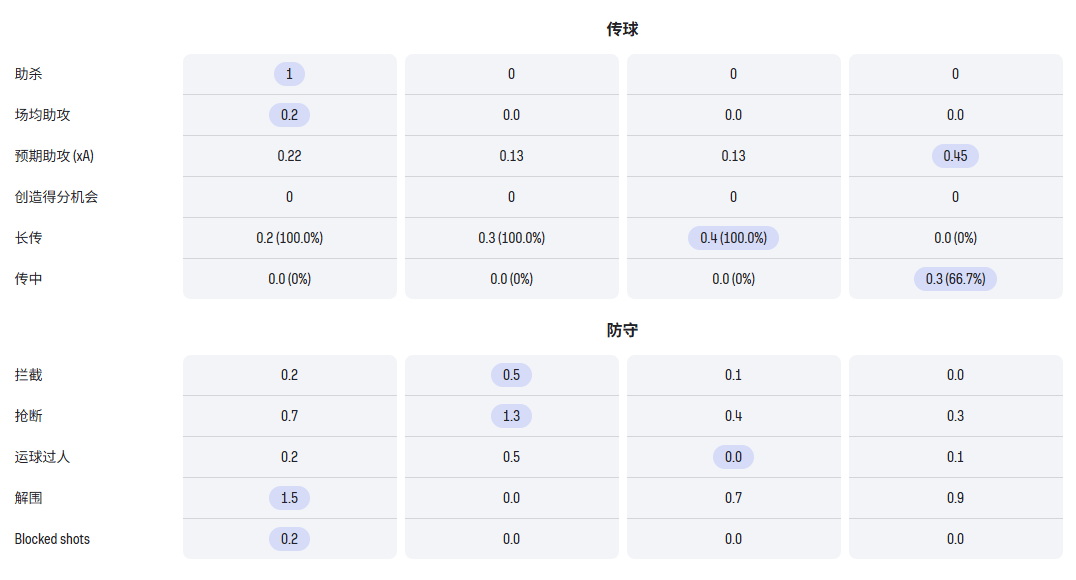Select the 拦截 stat label
Screen dimensions: 1076x580
tap(29, 375)
